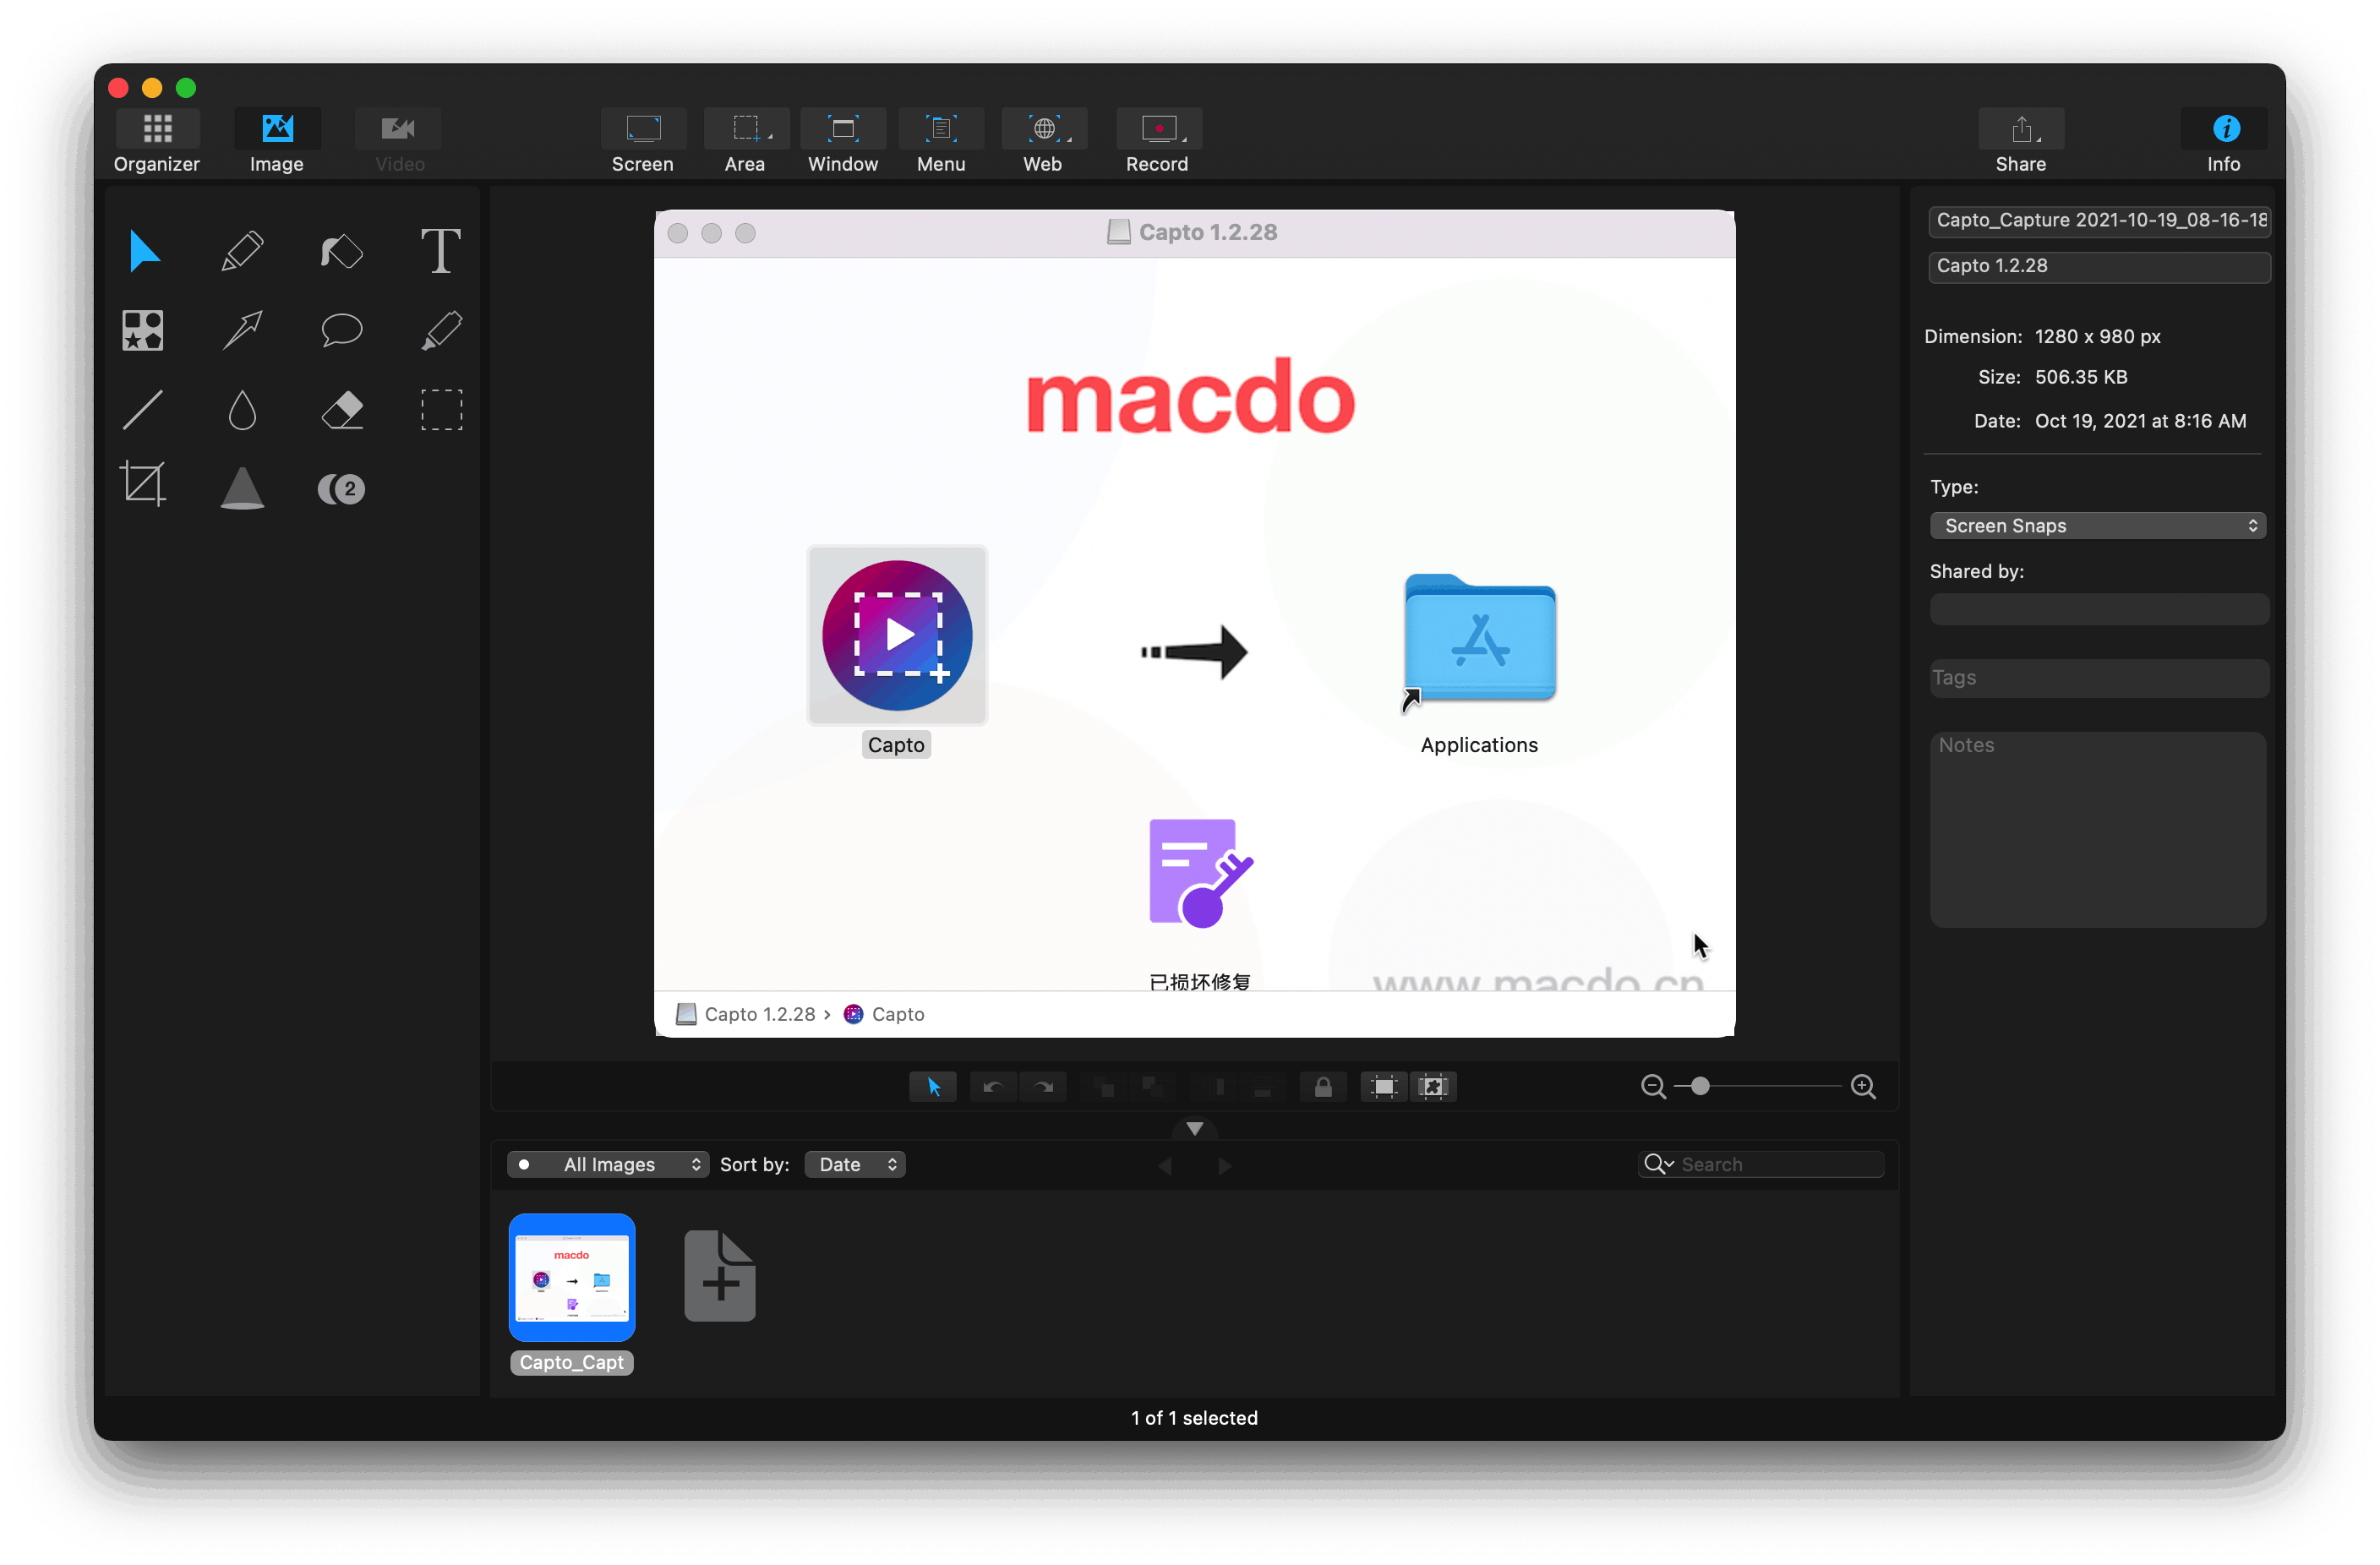Select the highlighter tool

[440, 330]
